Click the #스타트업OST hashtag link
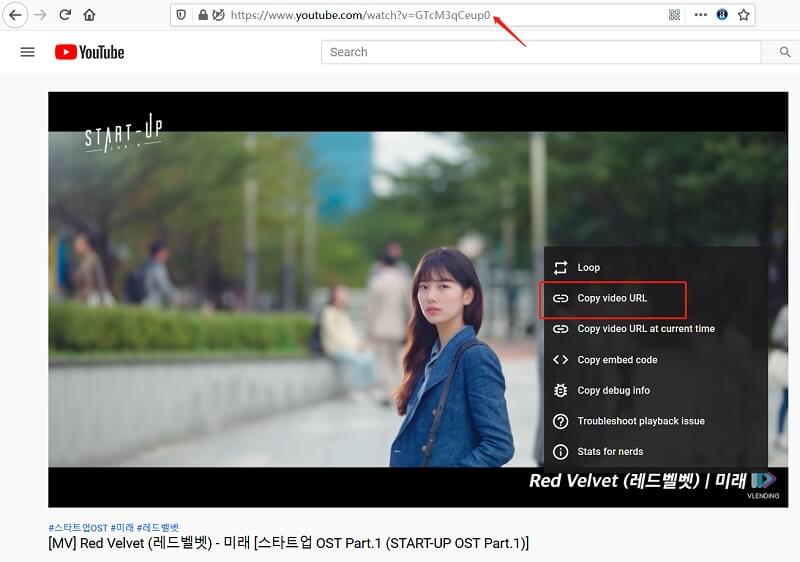Viewport: 800px width, 562px height. click(78, 527)
